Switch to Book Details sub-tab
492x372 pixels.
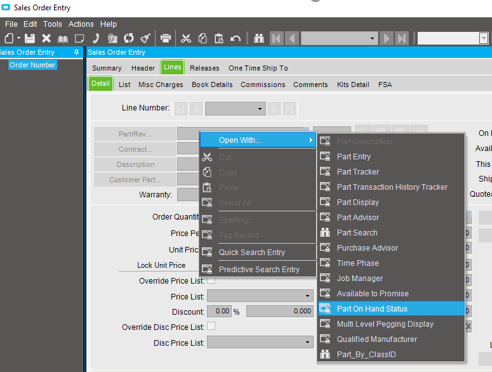point(212,85)
